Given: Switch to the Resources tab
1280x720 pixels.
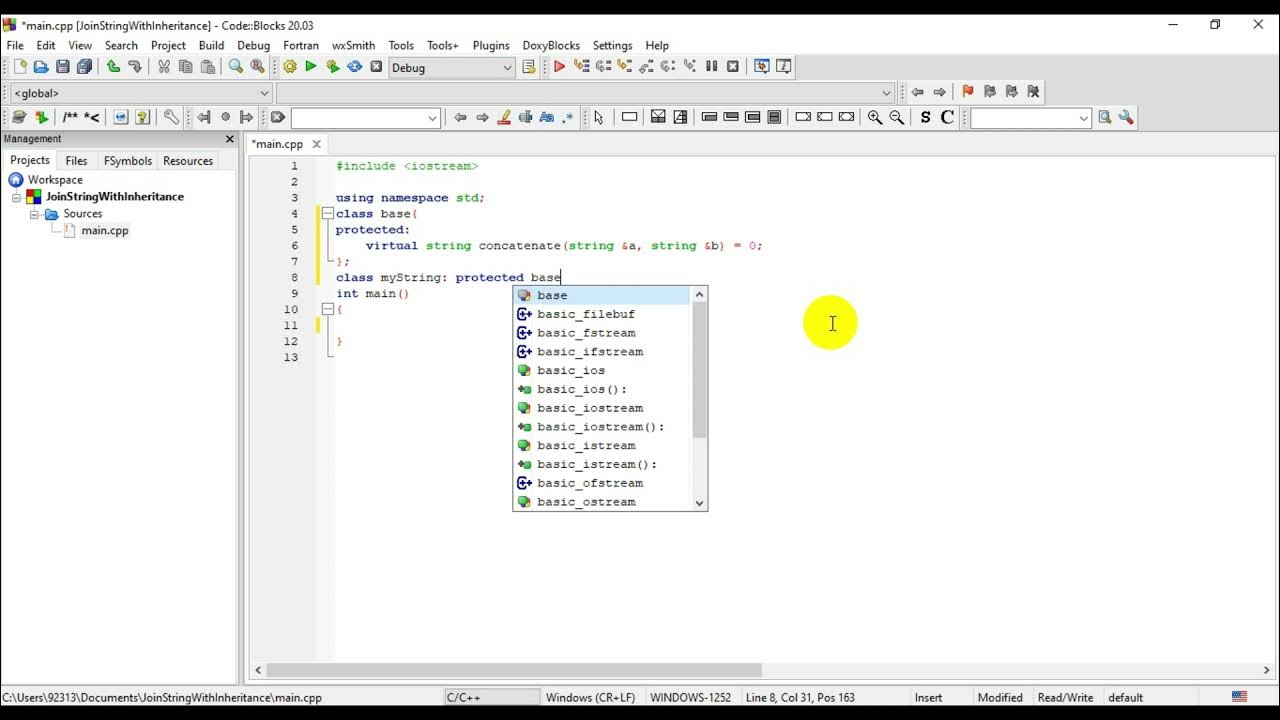Looking at the screenshot, I should pyautogui.click(x=188, y=160).
